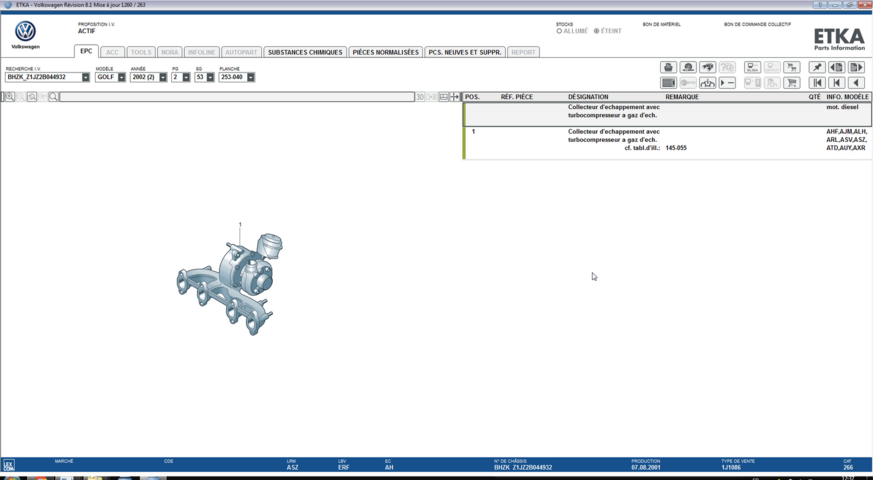Screen dimensions: 873x480
Task: Click the illustration search input field
Action: click(237, 97)
